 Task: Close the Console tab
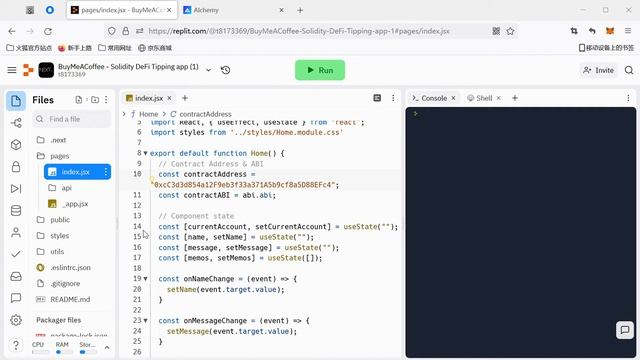(x=453, y=98)
